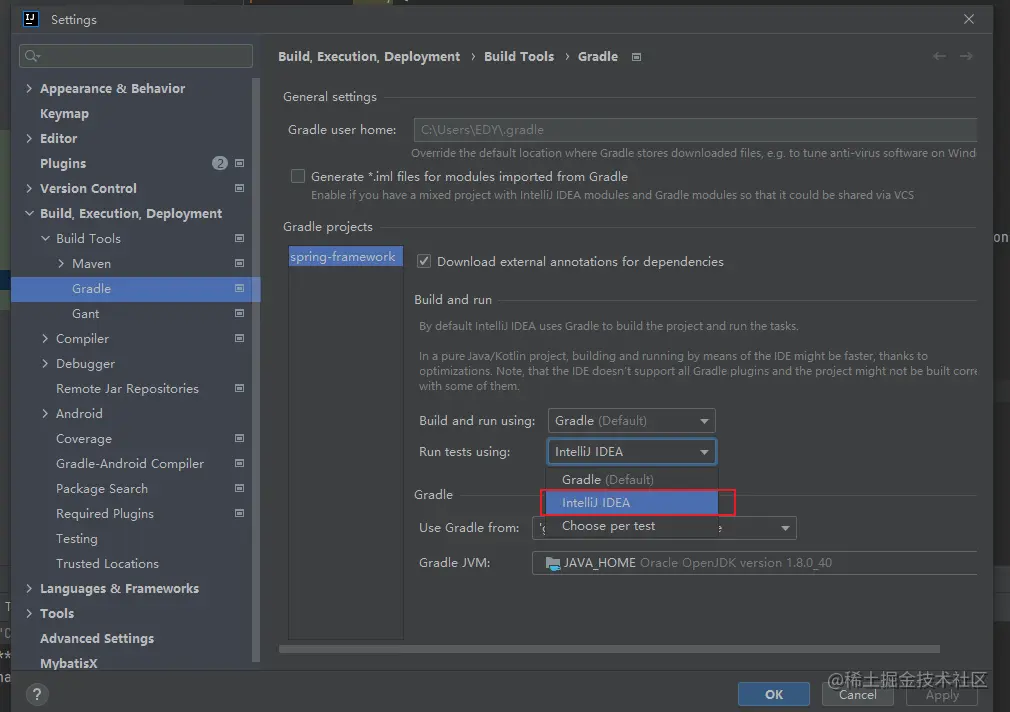The width and height of the screenshot is (1010, 712).
Task: Open the Build and run using dropdown
Action: [x=631, y=421]
